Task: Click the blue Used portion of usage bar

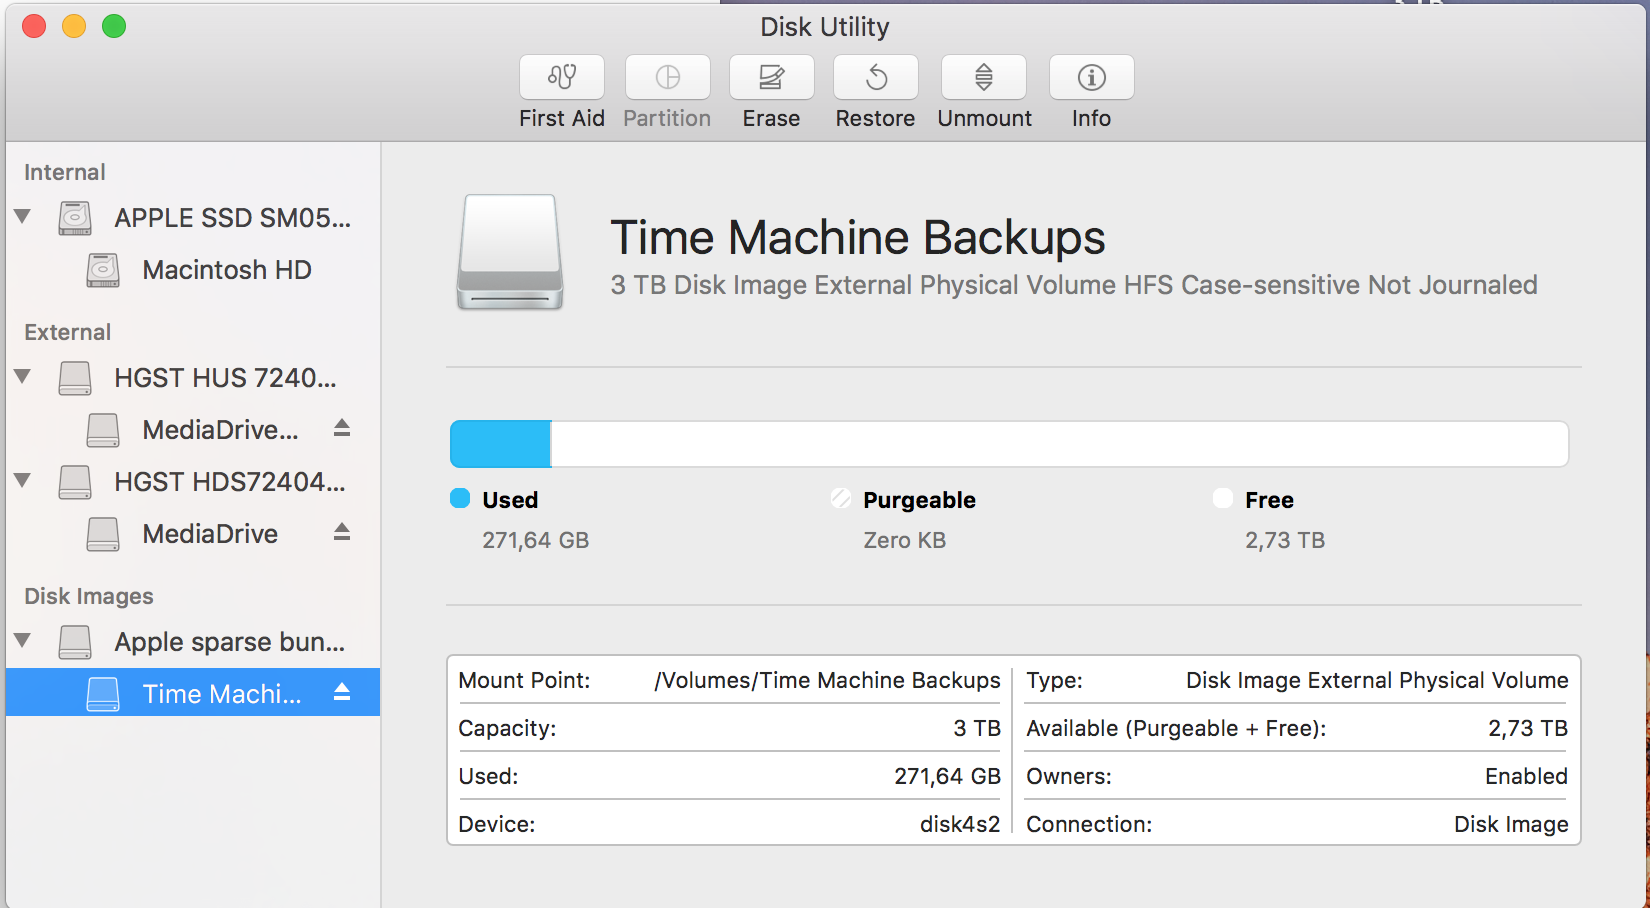Action: click(500, 444)
